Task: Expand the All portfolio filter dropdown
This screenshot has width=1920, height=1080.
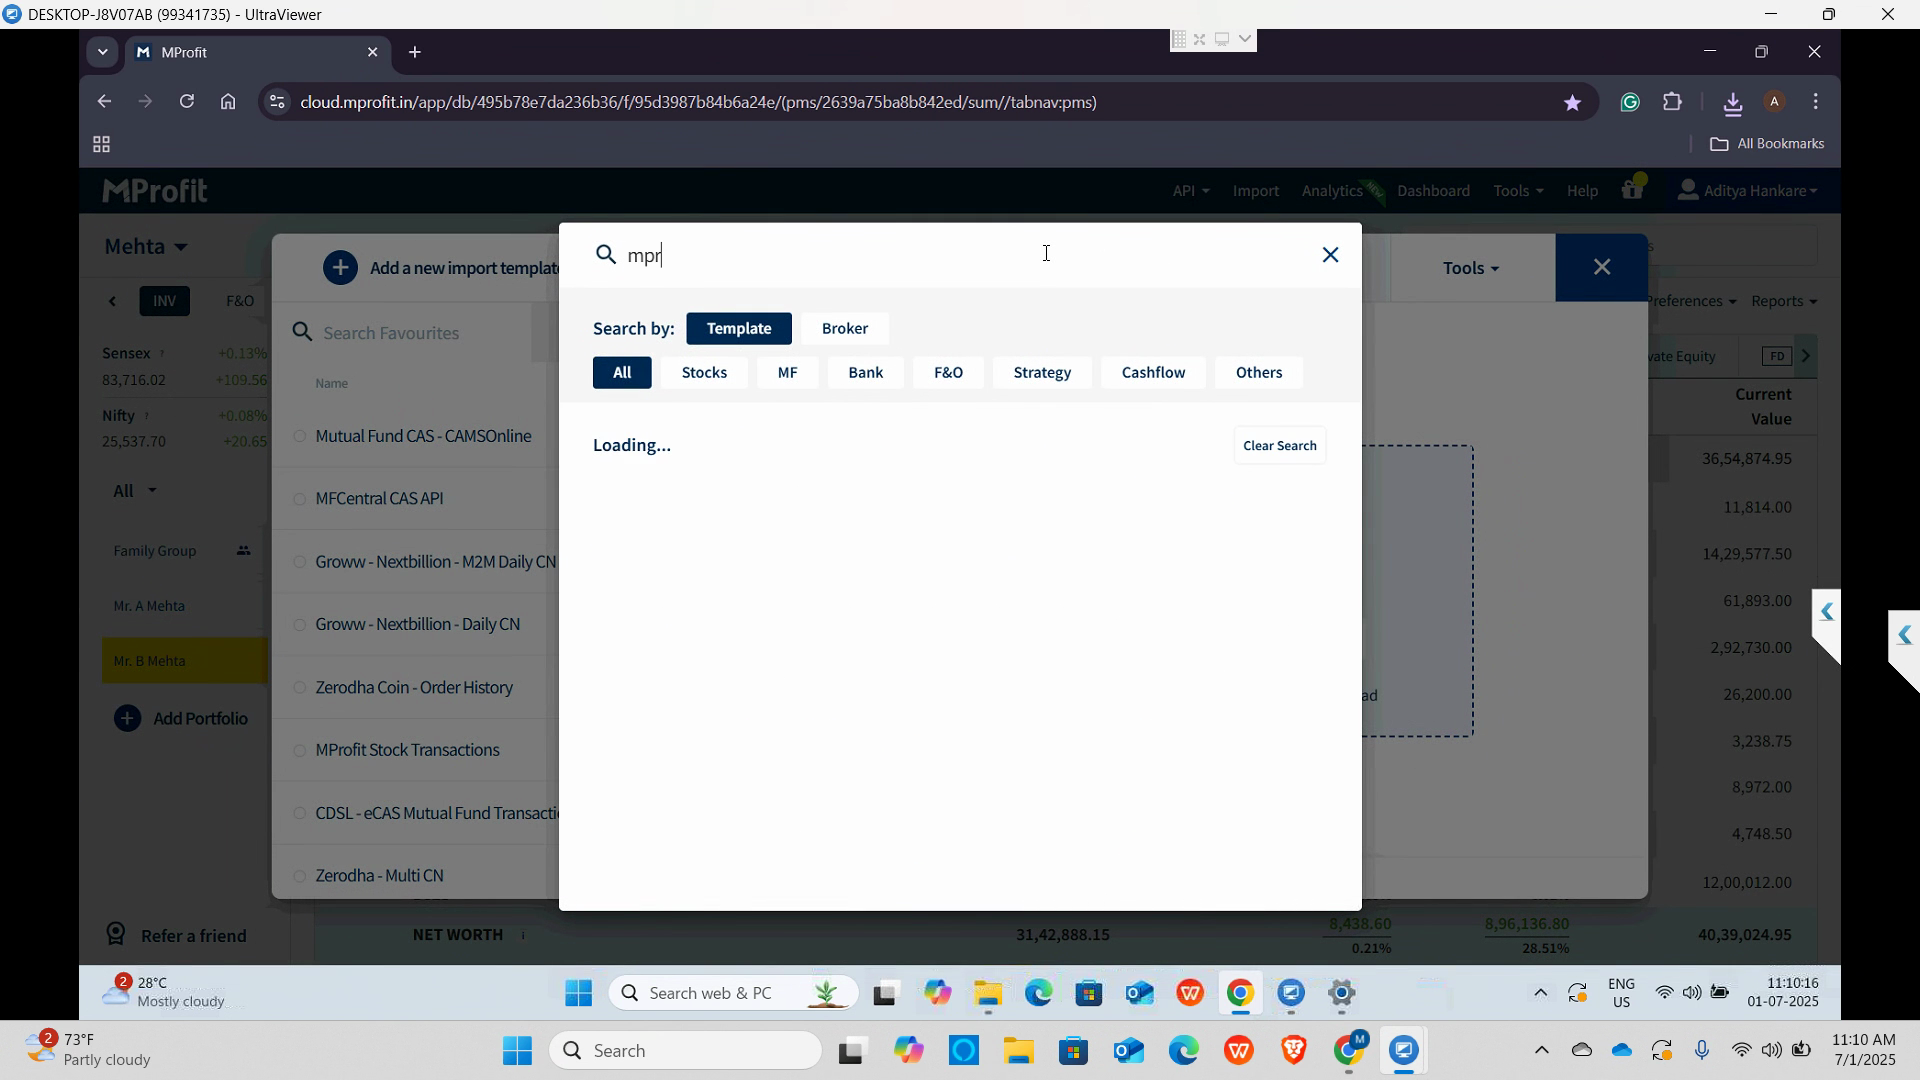Action: tap(135, 491)
